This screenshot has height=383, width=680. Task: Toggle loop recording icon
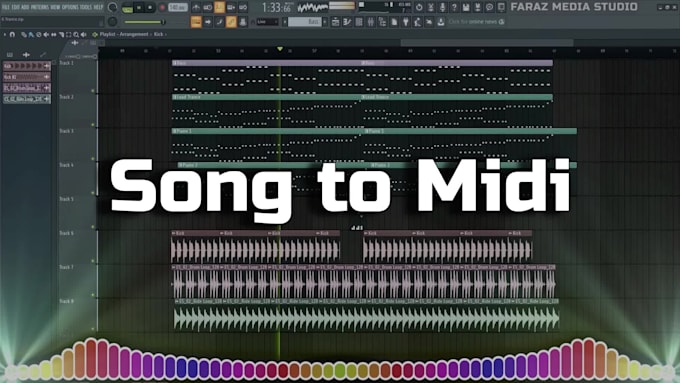(x=243, y=7)
